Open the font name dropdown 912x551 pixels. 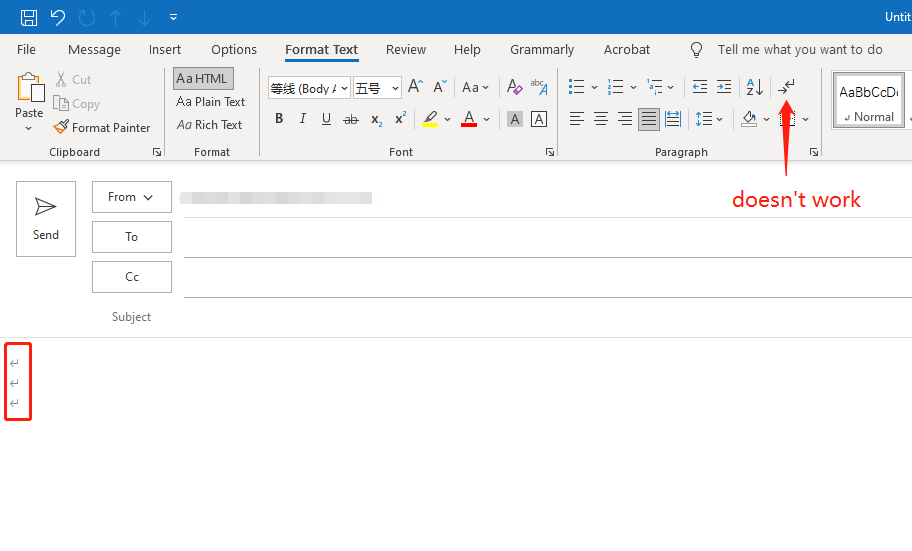tap(344, 88)
